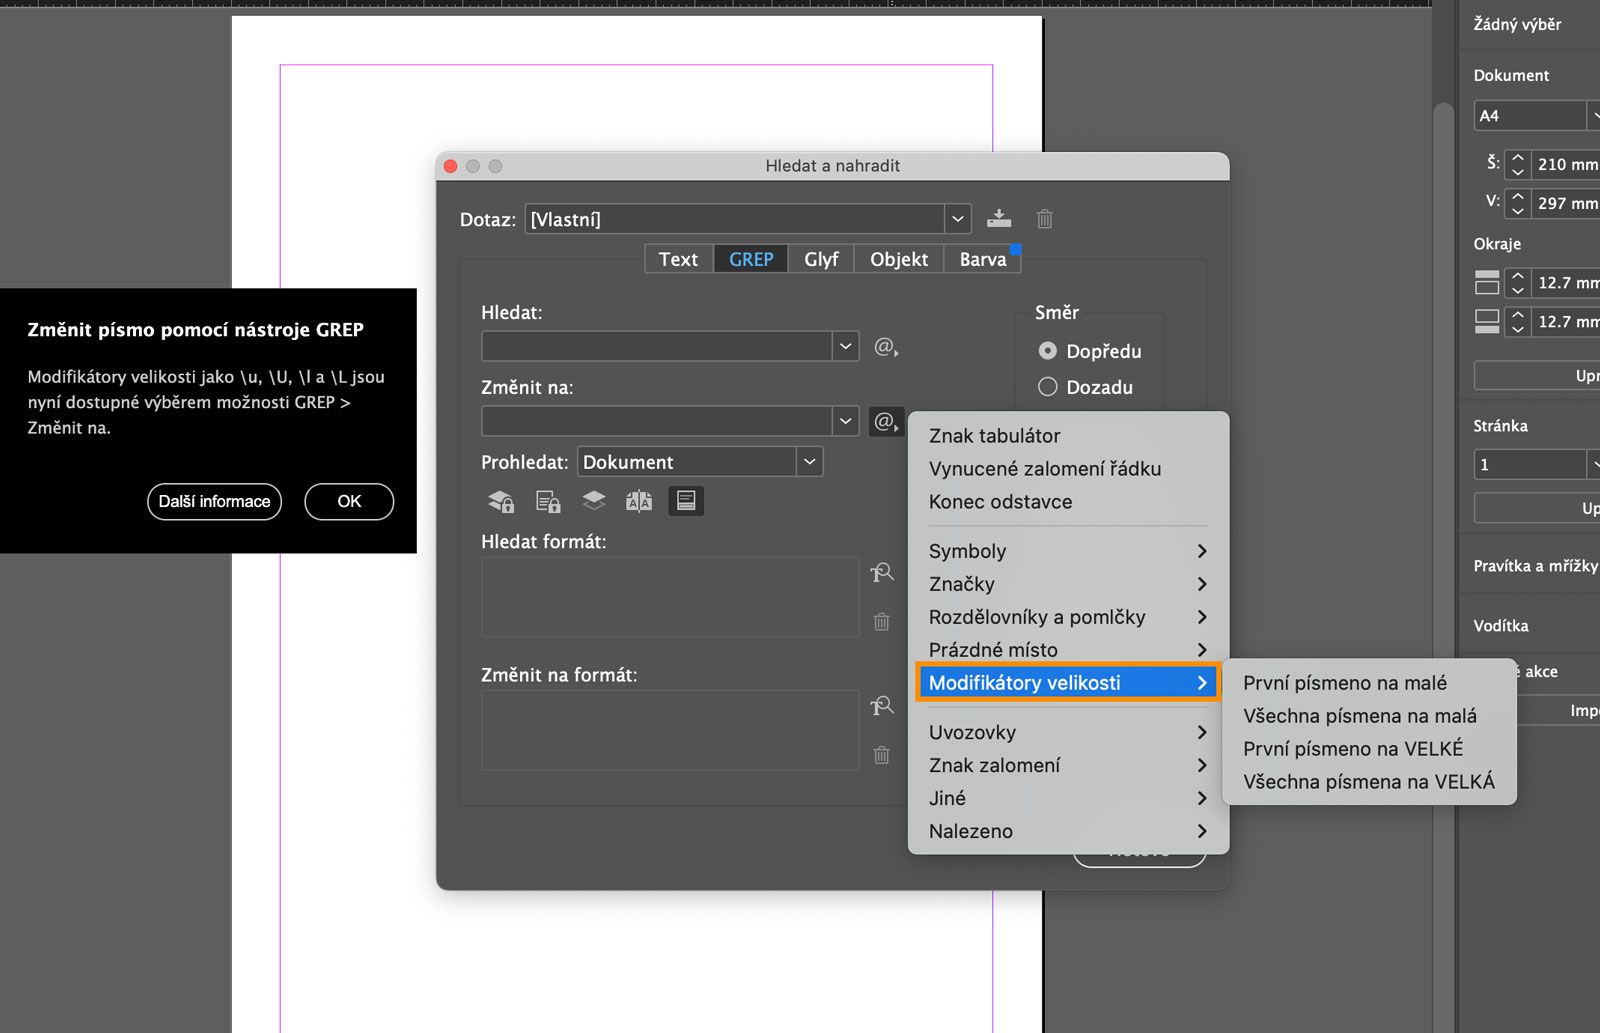Screen dimensions: 1600x1033
Task: Delete the query using the trash icon beside Dotaz
Action: click(1044, 218)
